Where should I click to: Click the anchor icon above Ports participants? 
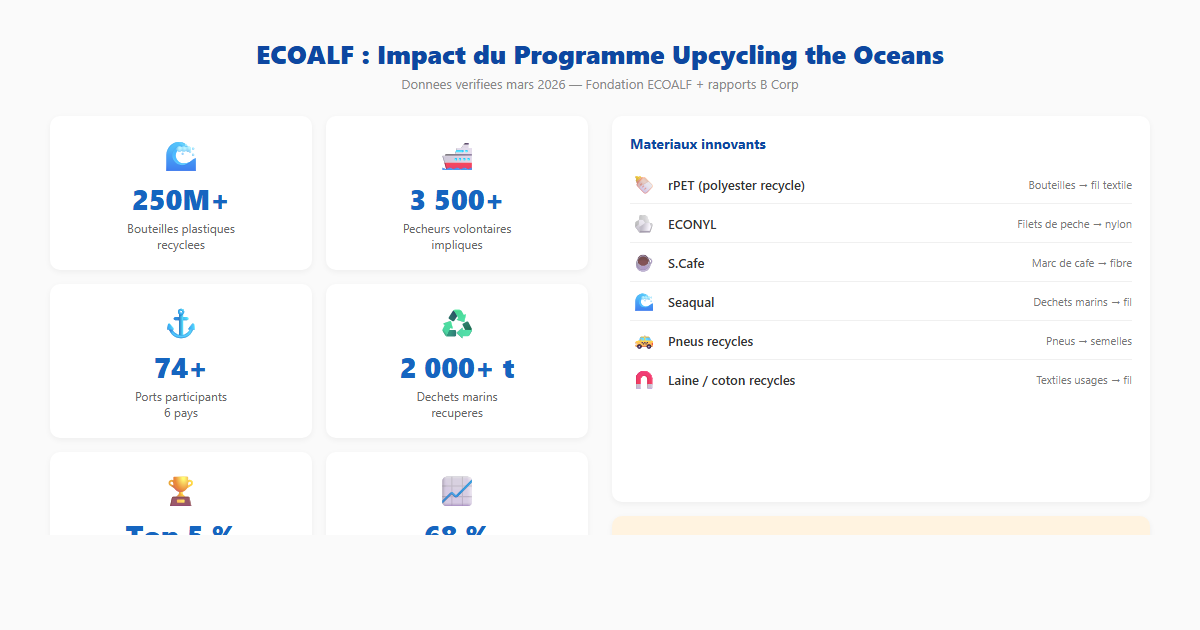pyautogui.click(x=180, y=324)
